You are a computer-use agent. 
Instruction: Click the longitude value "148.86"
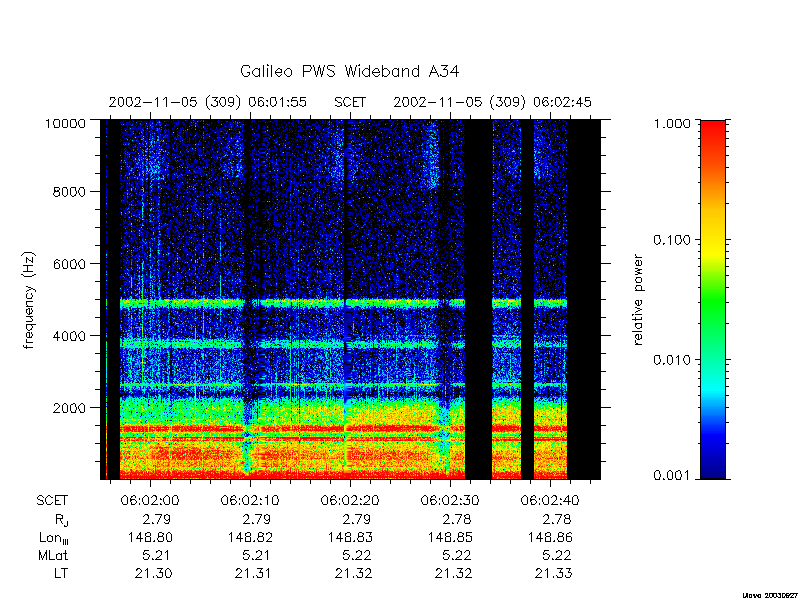pos(550,537)
